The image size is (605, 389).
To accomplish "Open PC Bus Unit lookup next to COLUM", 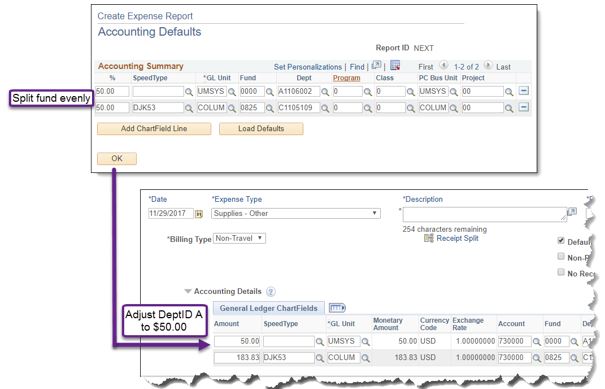I will point(454,108).
